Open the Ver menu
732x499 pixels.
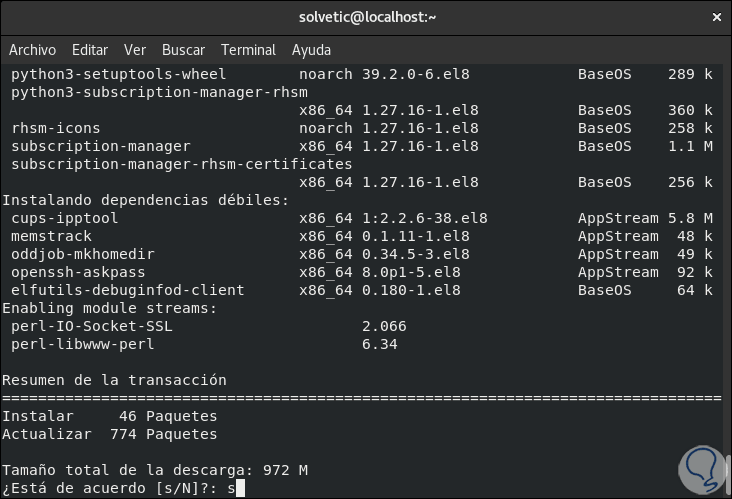click(x=135, y=50)
